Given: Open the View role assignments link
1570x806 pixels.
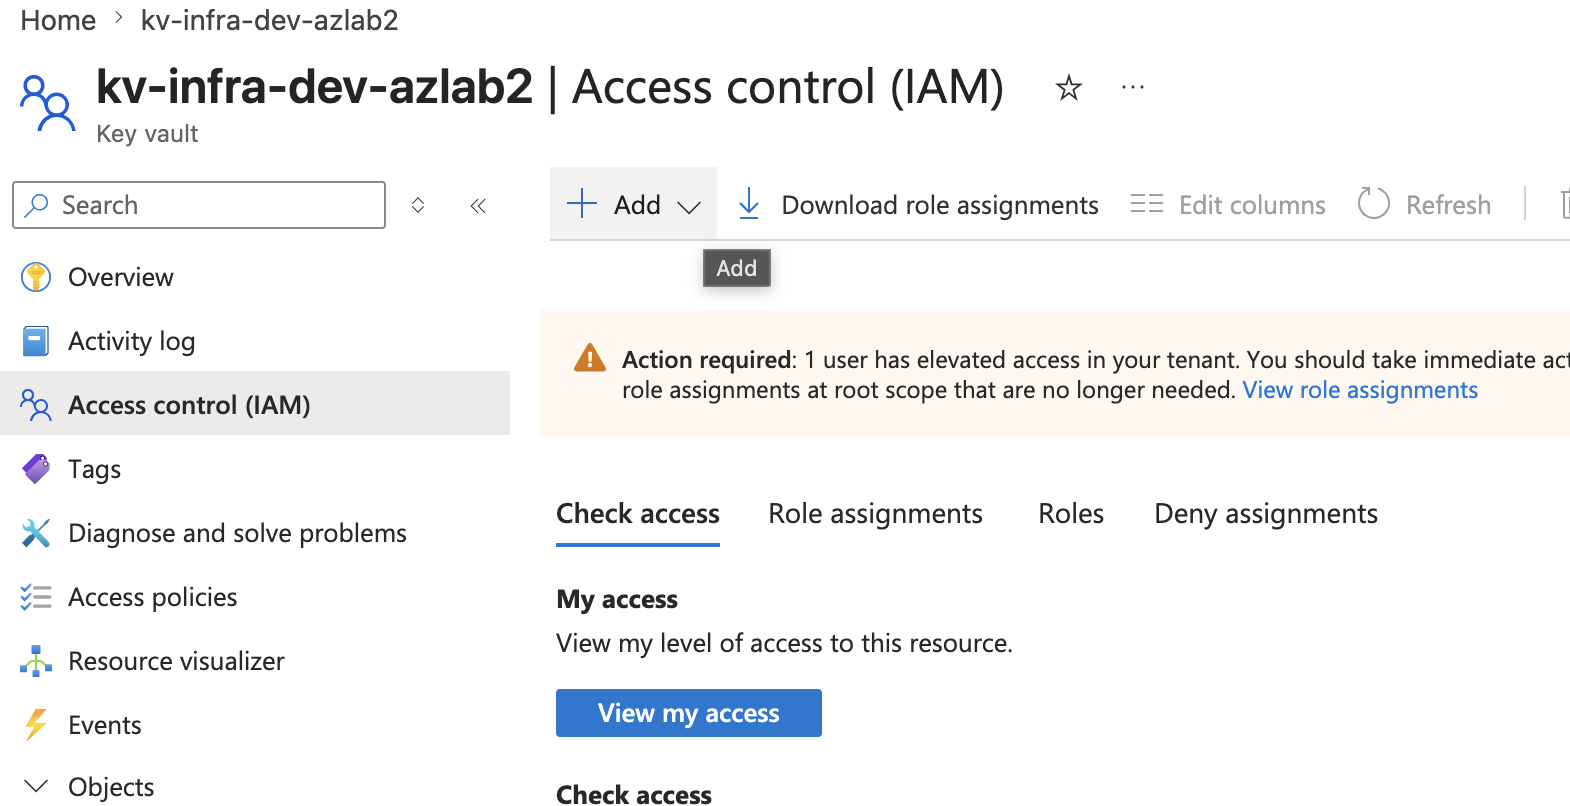Looking at the screenshot, I should [1360, 390].
